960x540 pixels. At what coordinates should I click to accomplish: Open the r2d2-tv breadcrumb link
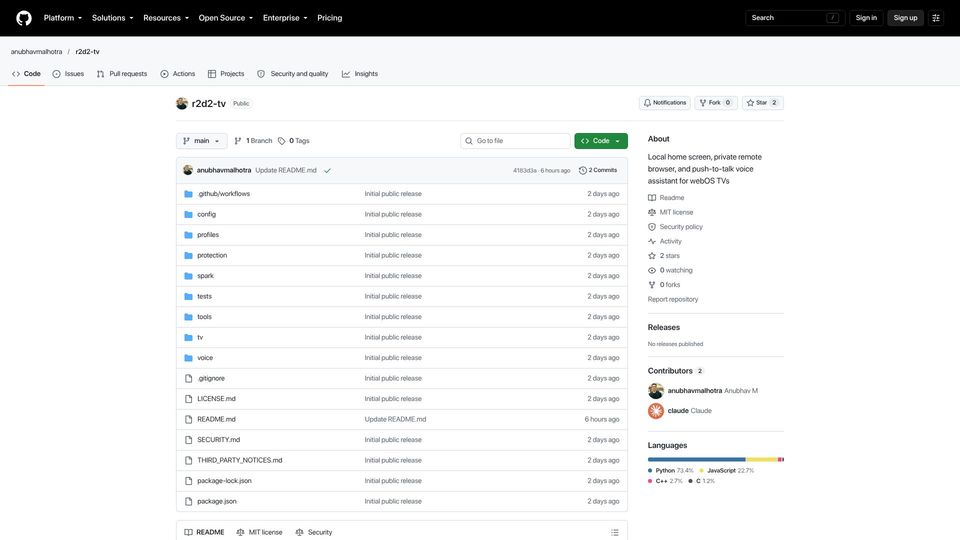(x=88, y=51)
